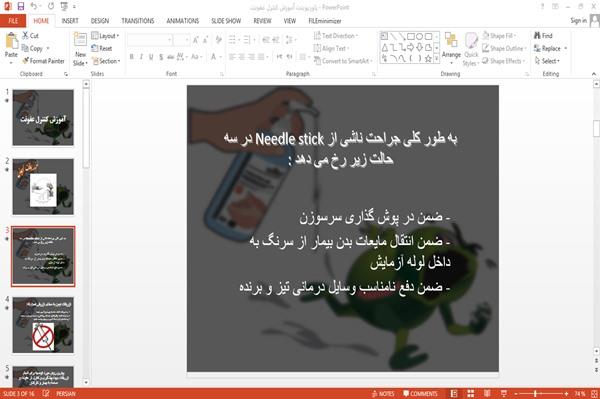This screenshot has width=600, height=399.
Task: Click Sign in link
Action: (x=578, y=21)
